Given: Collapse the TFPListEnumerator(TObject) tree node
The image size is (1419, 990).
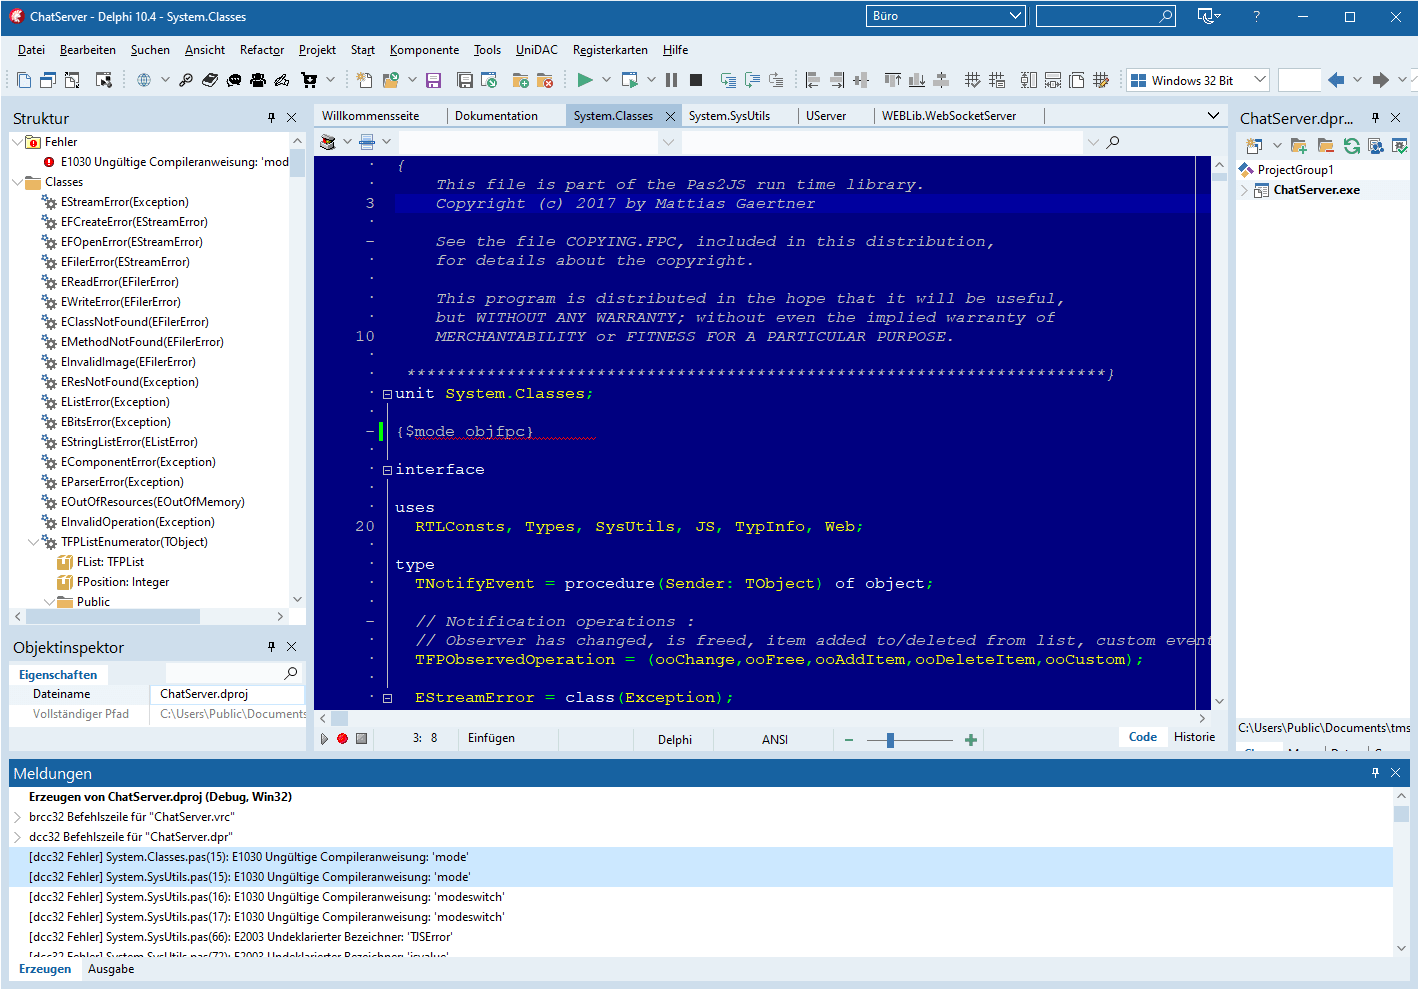Looking at the screenshot, I should [34, 542].
